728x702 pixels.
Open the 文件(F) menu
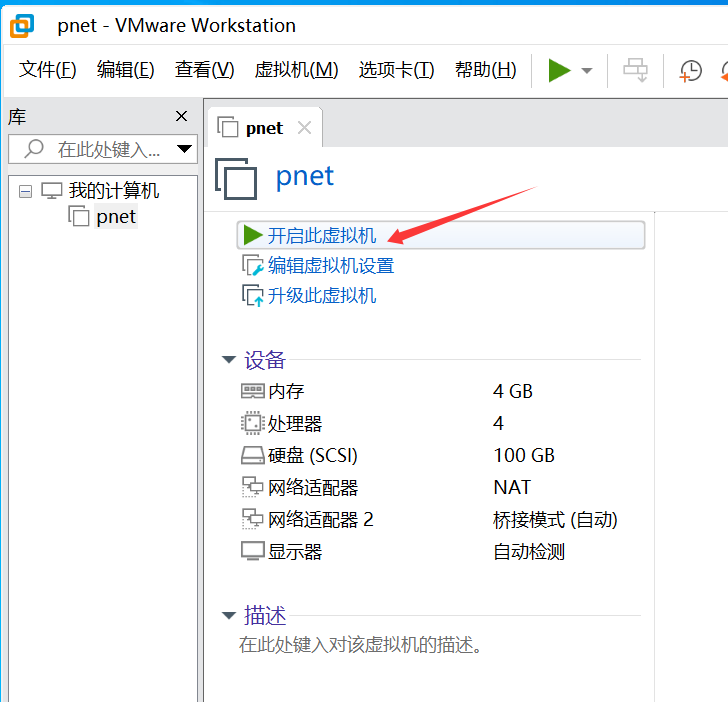48,70
